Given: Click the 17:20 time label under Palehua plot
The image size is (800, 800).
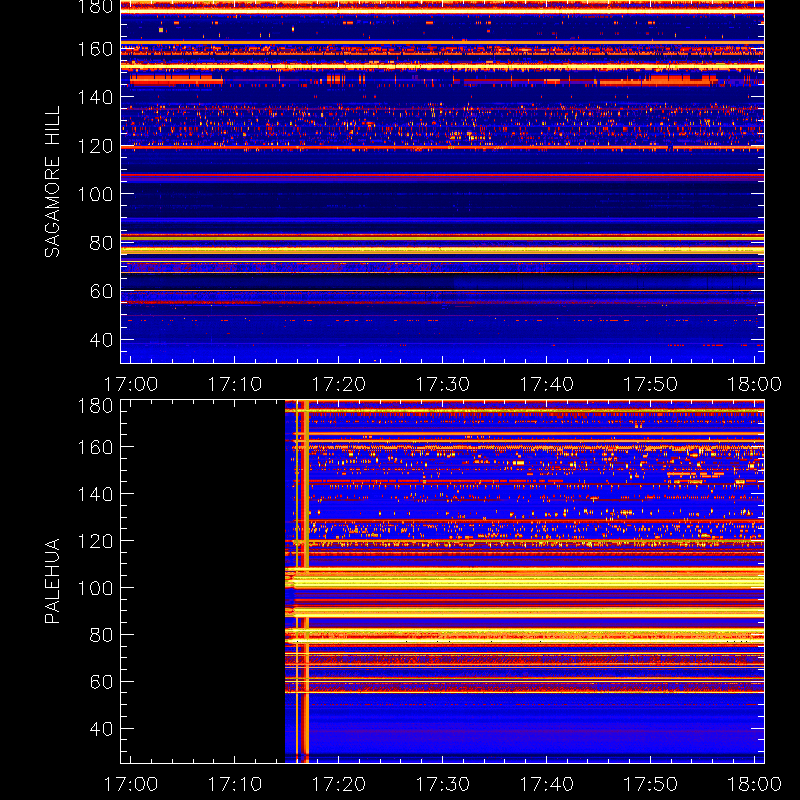Looking at the screenshot, I should 339,784.
